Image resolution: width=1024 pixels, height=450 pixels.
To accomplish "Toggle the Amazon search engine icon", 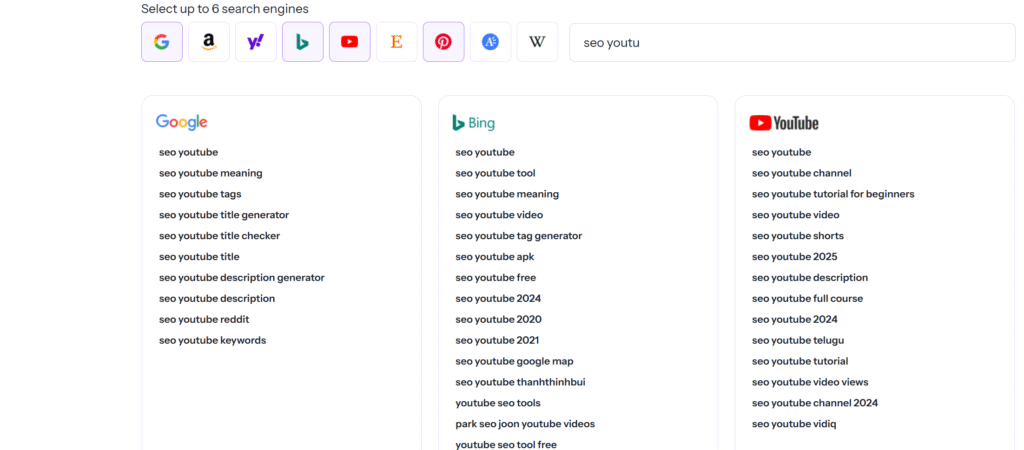I will (209, 42).
